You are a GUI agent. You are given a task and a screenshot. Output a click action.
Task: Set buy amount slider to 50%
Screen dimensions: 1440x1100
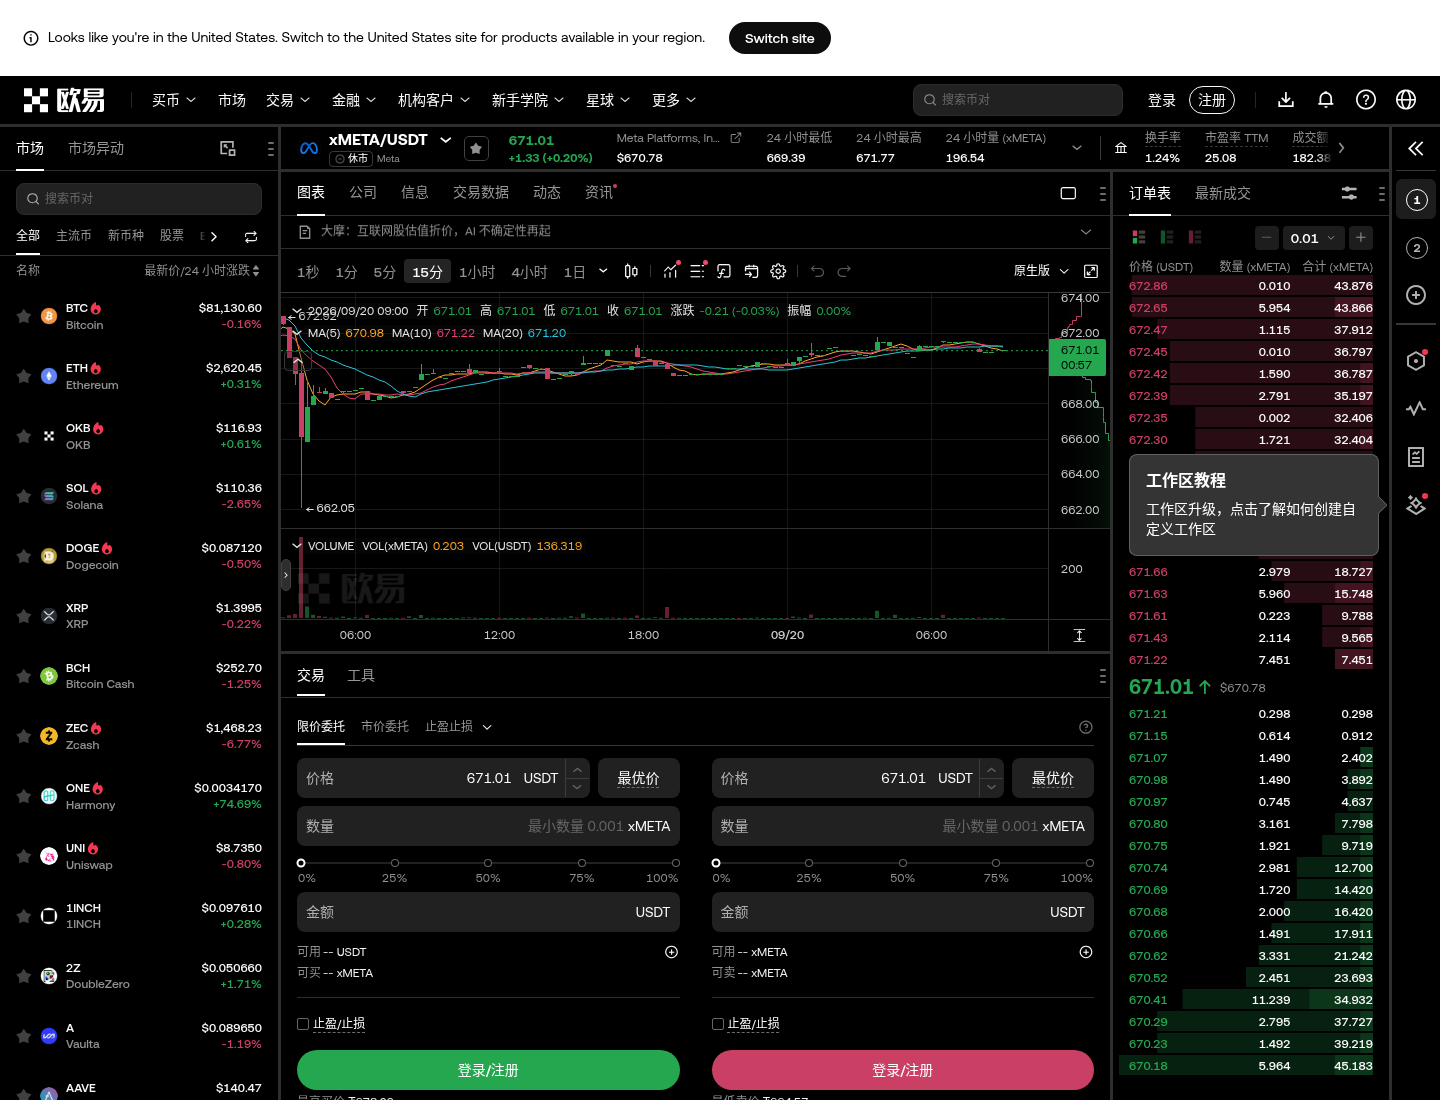tap(488, 863)
